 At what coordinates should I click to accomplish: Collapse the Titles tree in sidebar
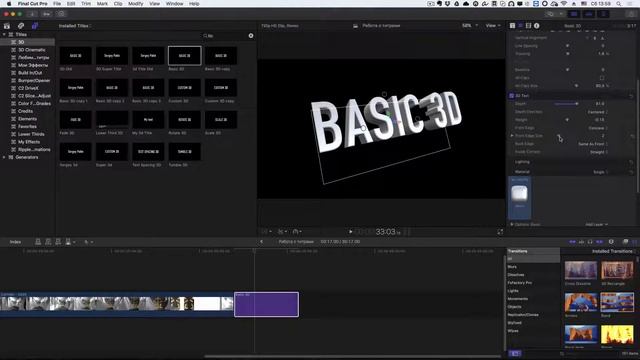click(4, 34)
